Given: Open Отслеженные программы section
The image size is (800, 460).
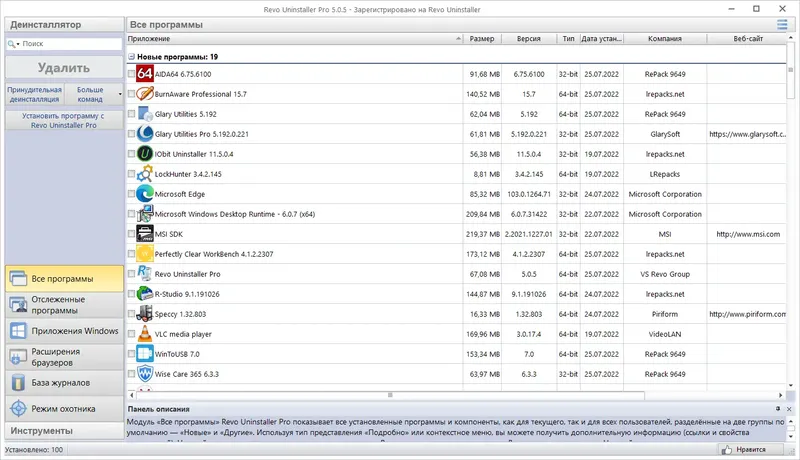Looking at the screenshot, I should pos(64,305).
